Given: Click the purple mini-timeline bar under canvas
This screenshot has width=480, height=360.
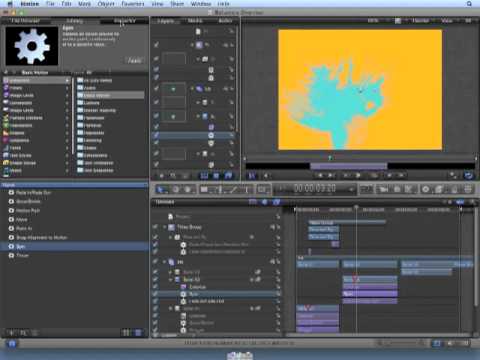Looking at the screenshot, I should (349, 166).
